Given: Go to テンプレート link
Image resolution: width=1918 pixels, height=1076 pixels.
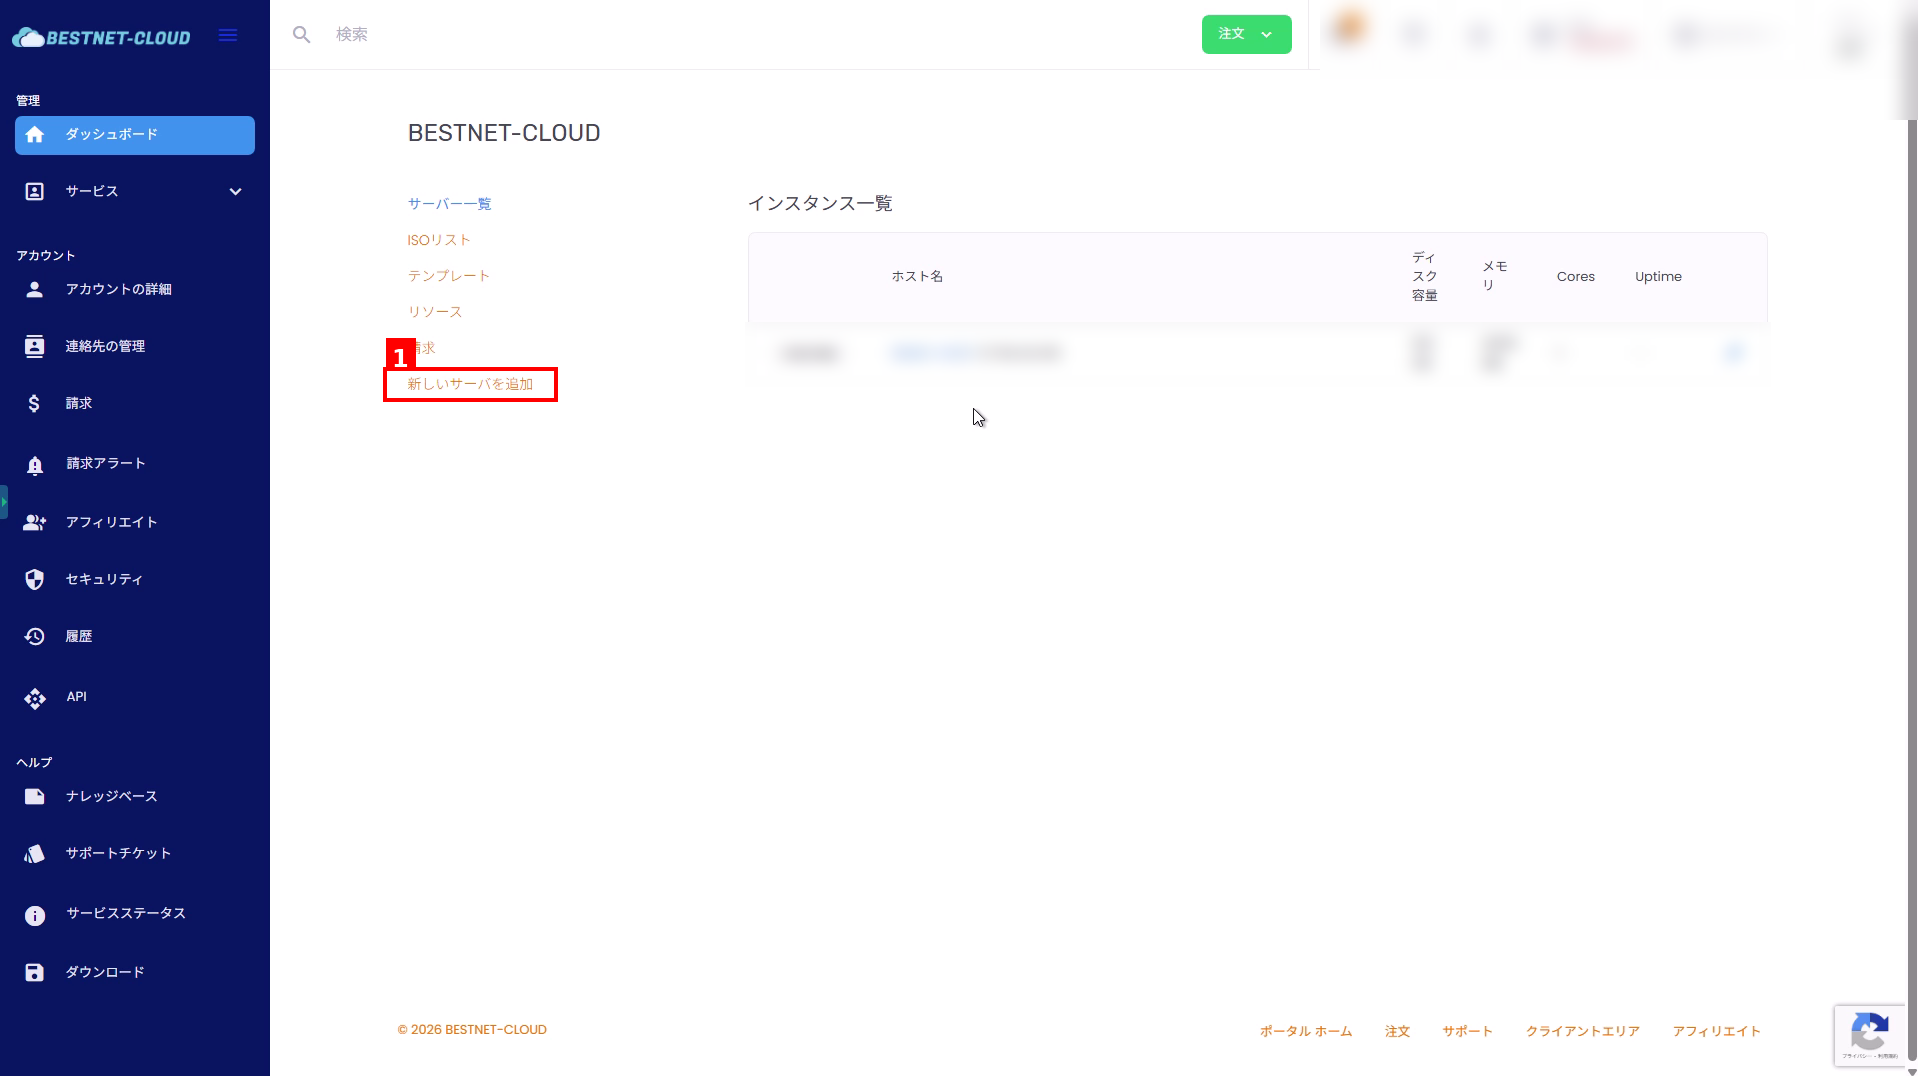Looking at the screenshot, I should (x=448, y=276).
